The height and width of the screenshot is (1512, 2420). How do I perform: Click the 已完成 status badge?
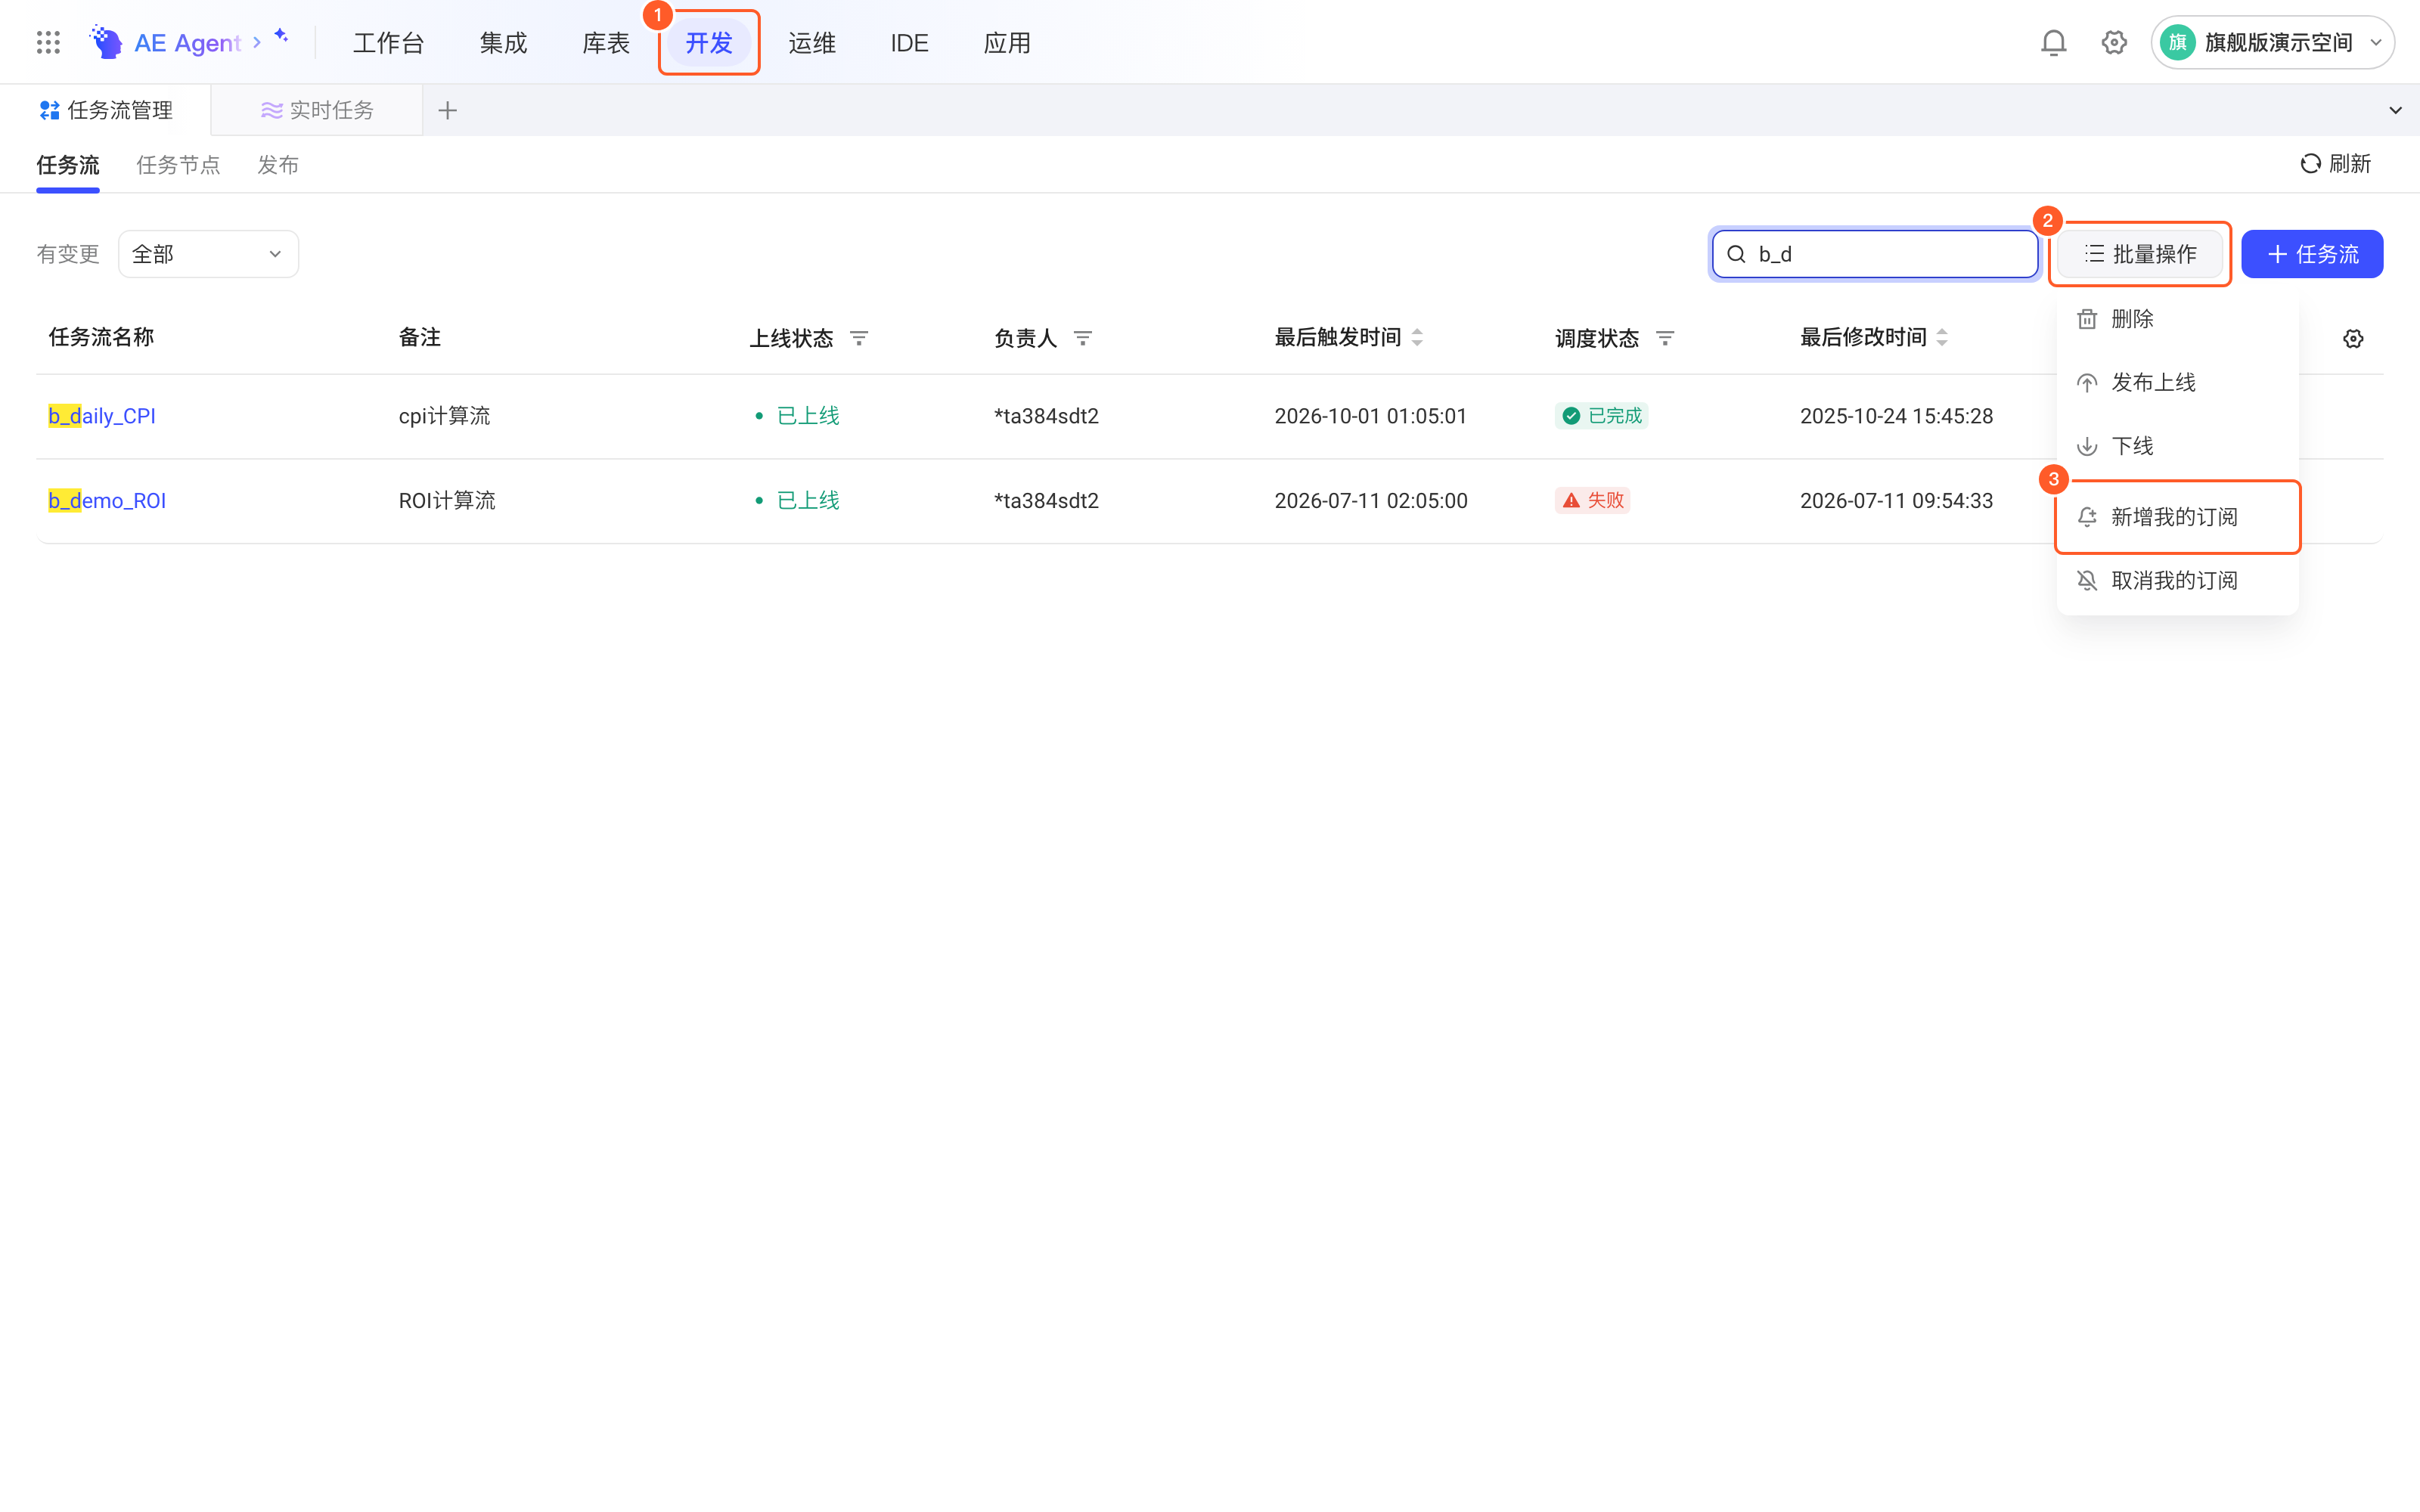[x=1602, y=416]
